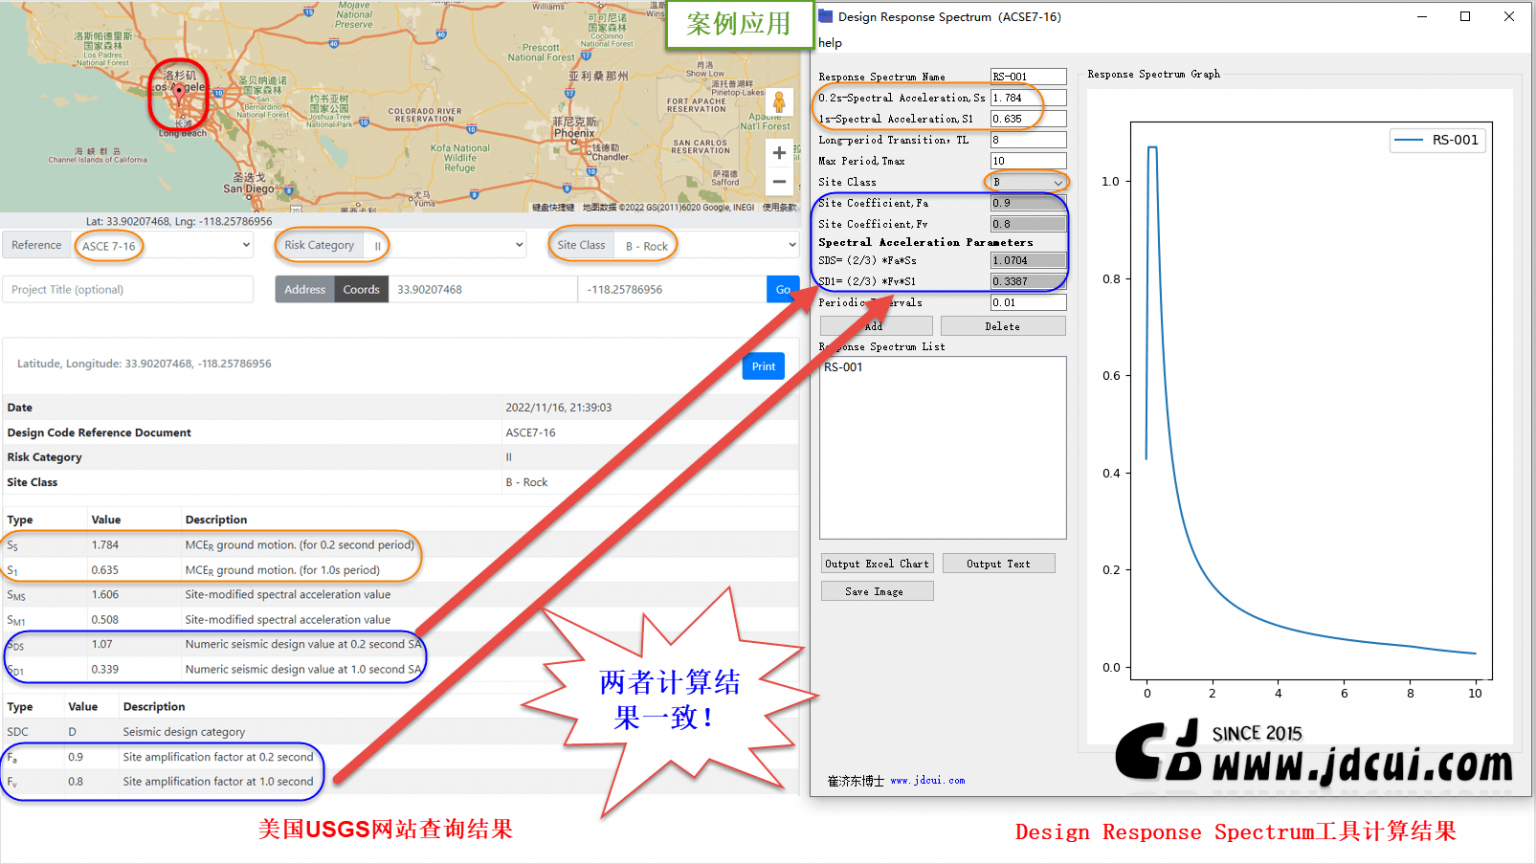Image resolution: width=1536 pixels, height=864 pixels.
Task: Open the help menu
Action: pyautogui.click(x=829, y=43)
